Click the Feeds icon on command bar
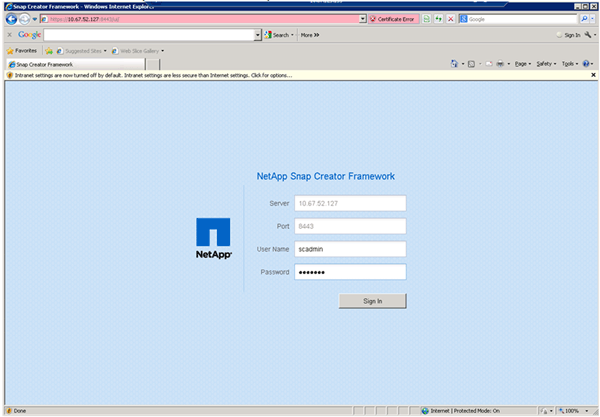Screen dimensions: 600x417 [x=471, y=64]
